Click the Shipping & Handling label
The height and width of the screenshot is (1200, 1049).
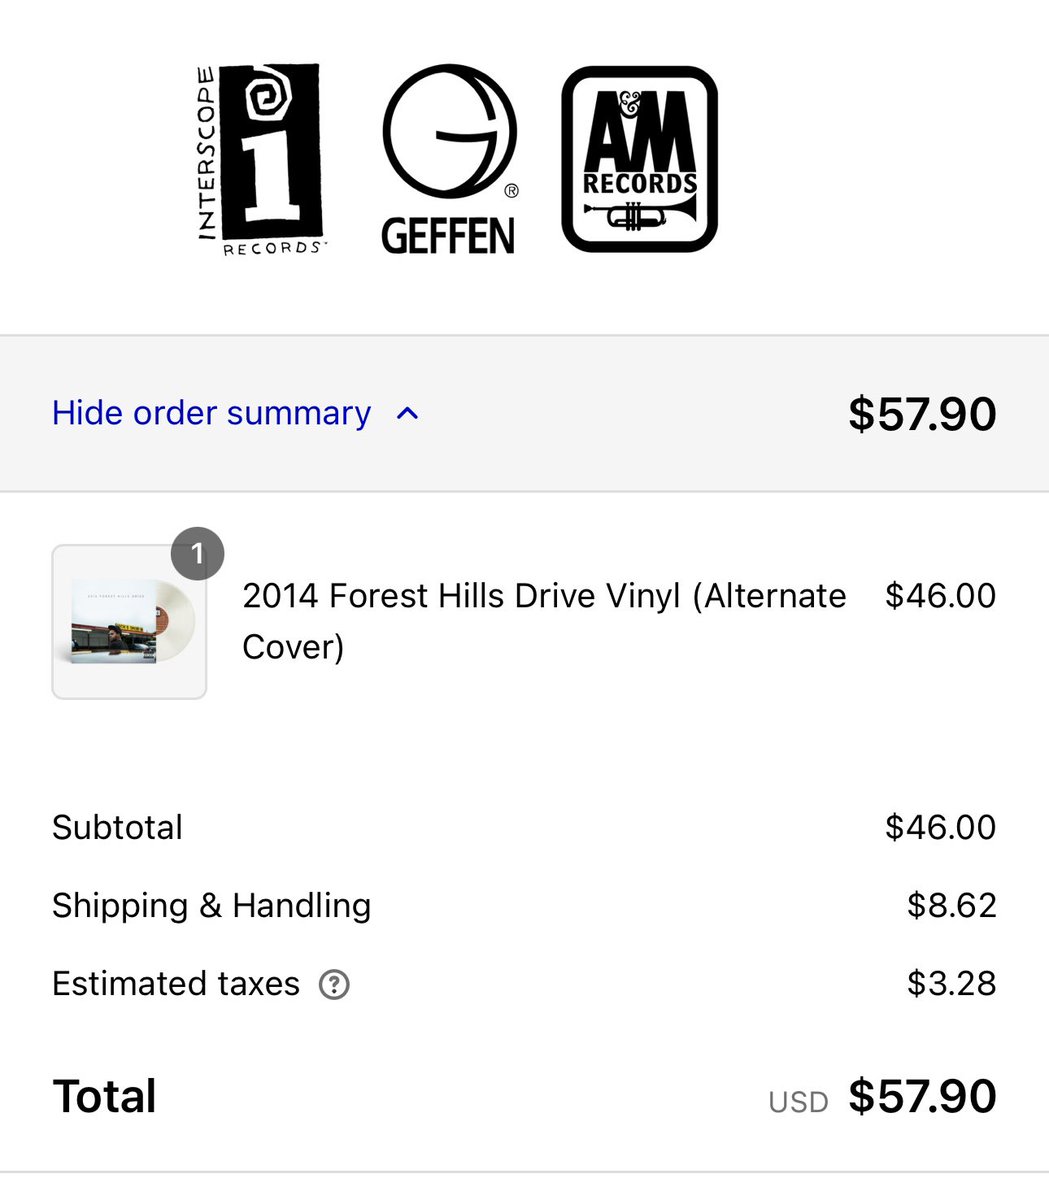211,906
